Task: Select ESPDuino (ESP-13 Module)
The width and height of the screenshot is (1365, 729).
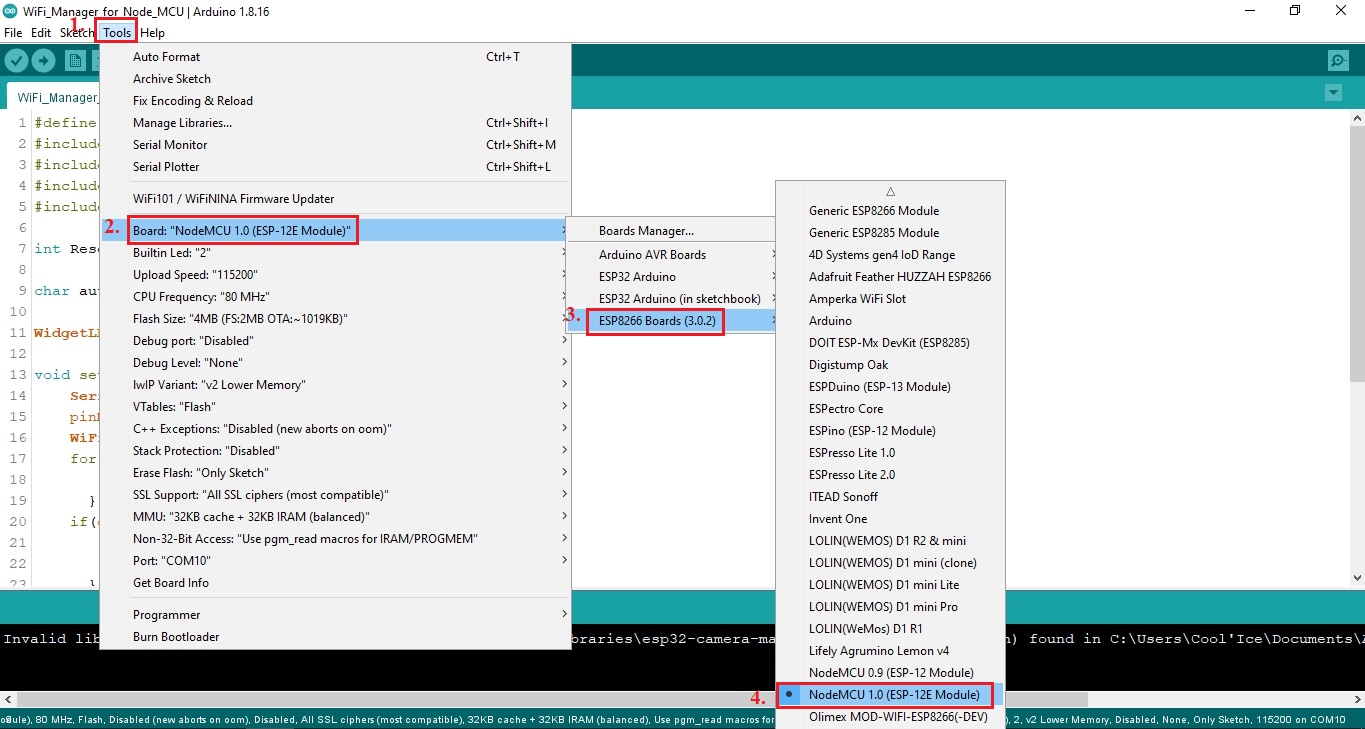Action: pos(890,387)
